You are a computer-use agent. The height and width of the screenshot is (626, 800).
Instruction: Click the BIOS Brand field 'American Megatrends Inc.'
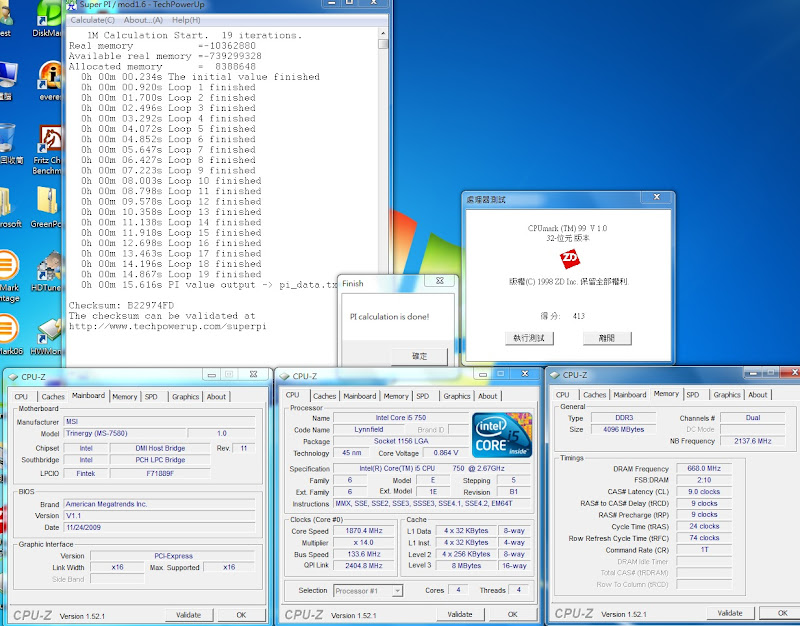click(160, 504)
